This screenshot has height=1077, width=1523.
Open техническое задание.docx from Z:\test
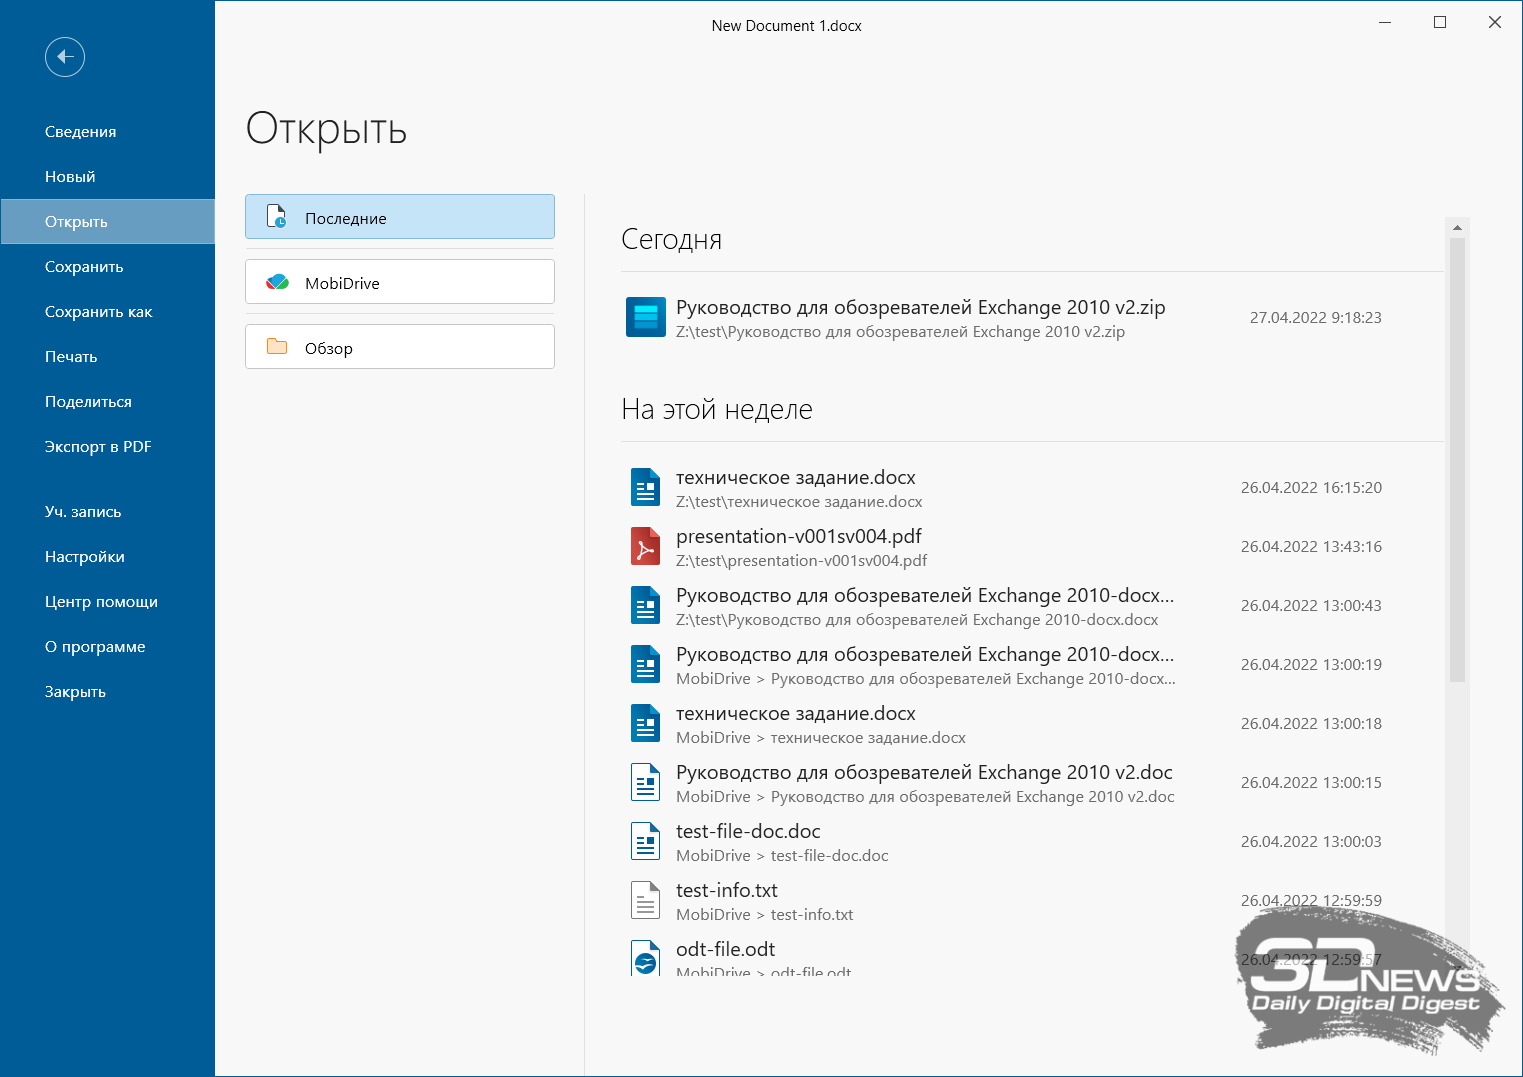pos(795,477)
